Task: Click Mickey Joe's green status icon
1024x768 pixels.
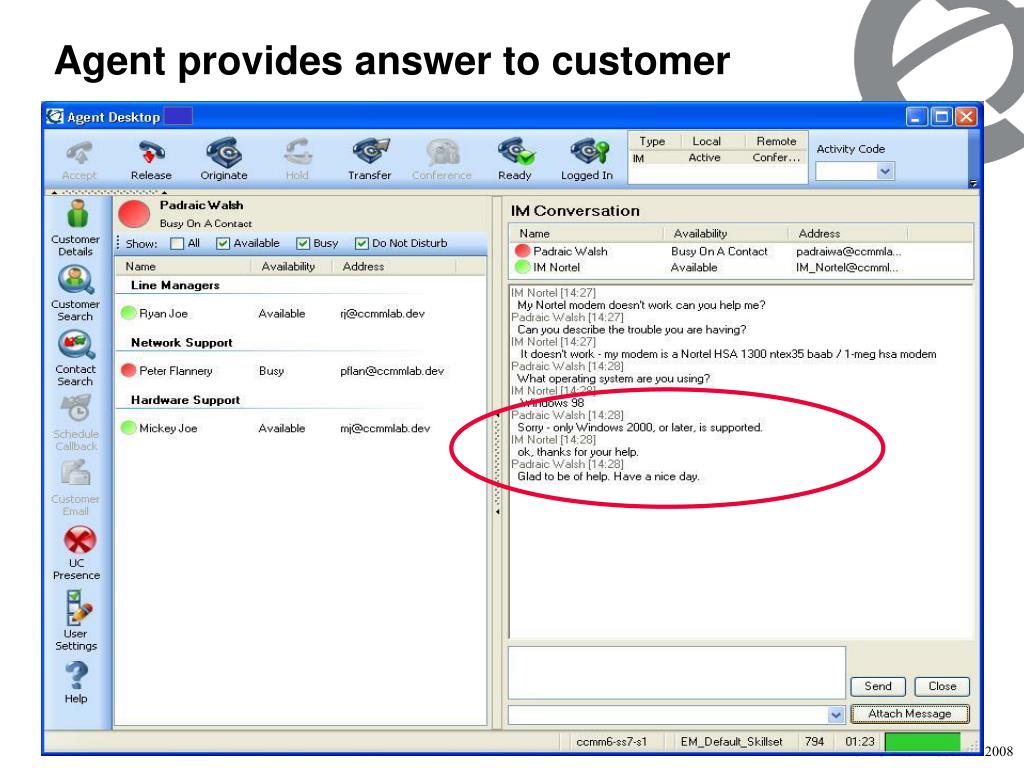Action: tap(129, 428)
